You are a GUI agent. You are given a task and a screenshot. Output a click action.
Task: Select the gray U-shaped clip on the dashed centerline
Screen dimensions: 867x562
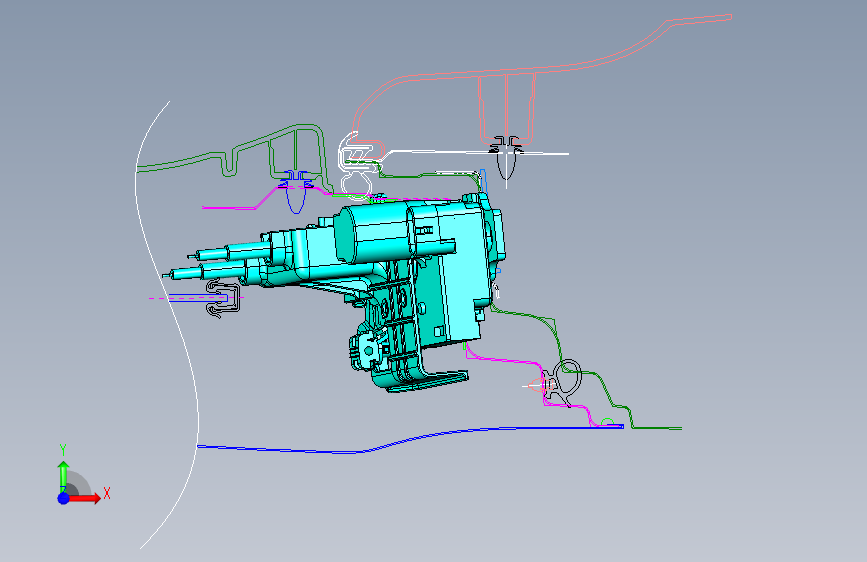[x=223, y=298]
